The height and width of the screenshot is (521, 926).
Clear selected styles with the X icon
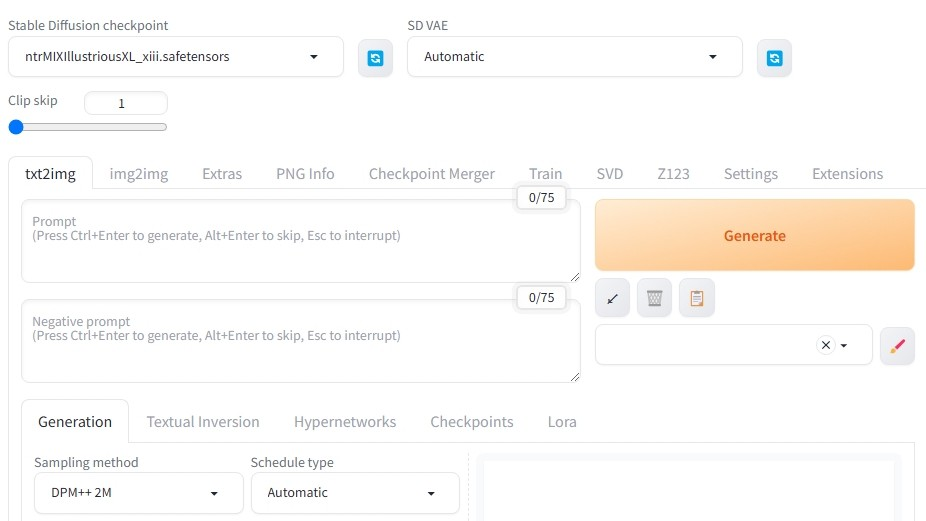pyautogui.click(x=826, y=345)
